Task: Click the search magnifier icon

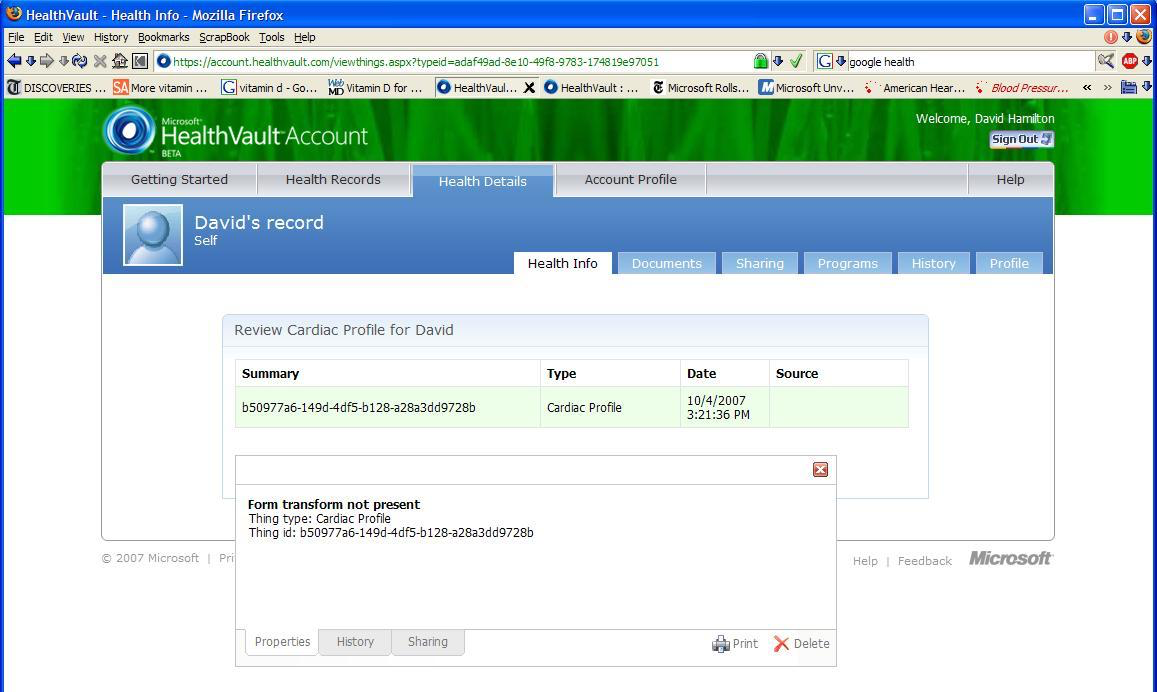Action: (1105, 61)
